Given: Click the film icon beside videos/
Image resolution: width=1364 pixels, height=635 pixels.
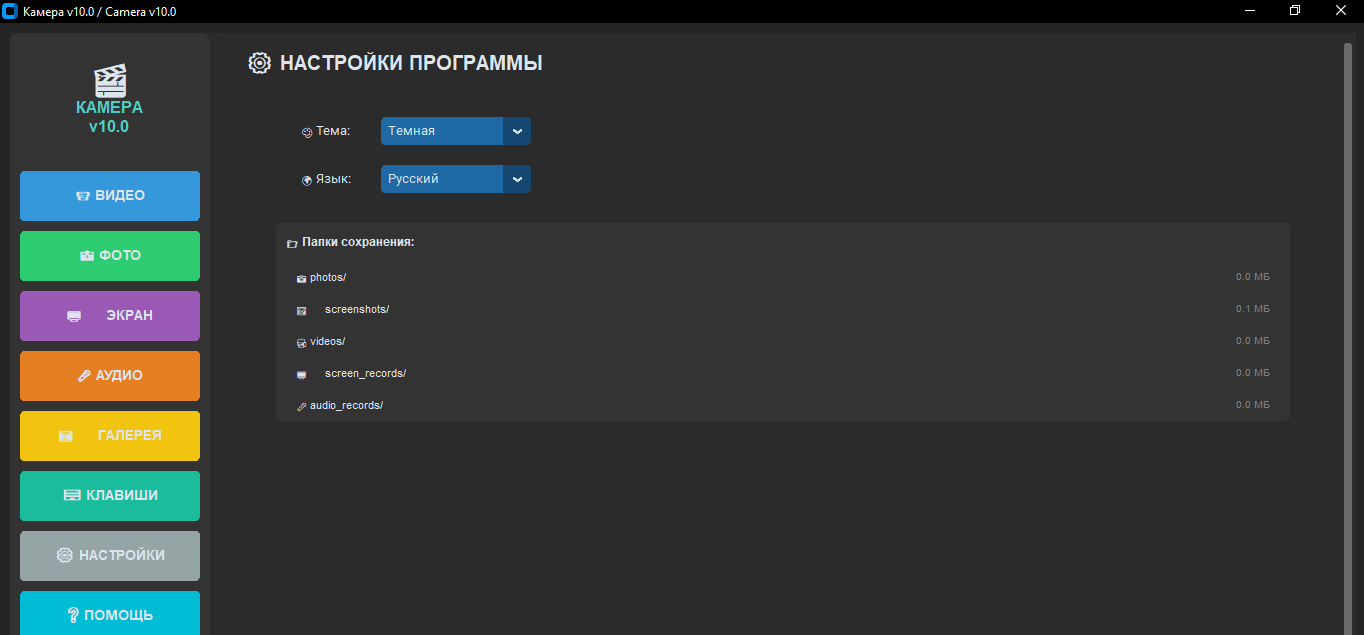Looking at the screenshot, I should (301, 343).
